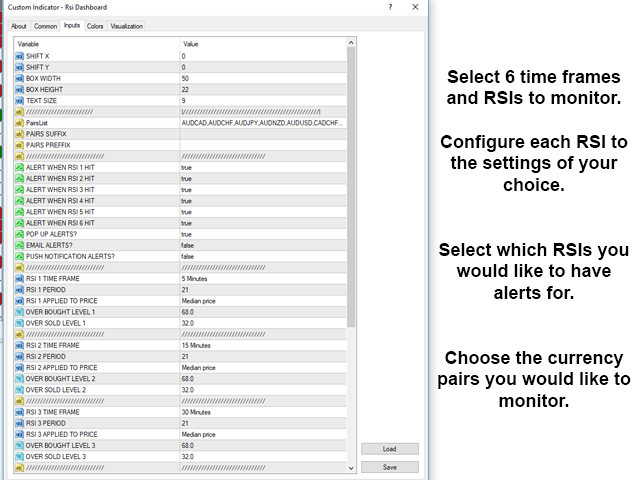Click the OVER BOUGHT LEVEL 1 icon
The height and width of the screenshot is (480, 640).
pyautogui.click(x=20, y=312)
